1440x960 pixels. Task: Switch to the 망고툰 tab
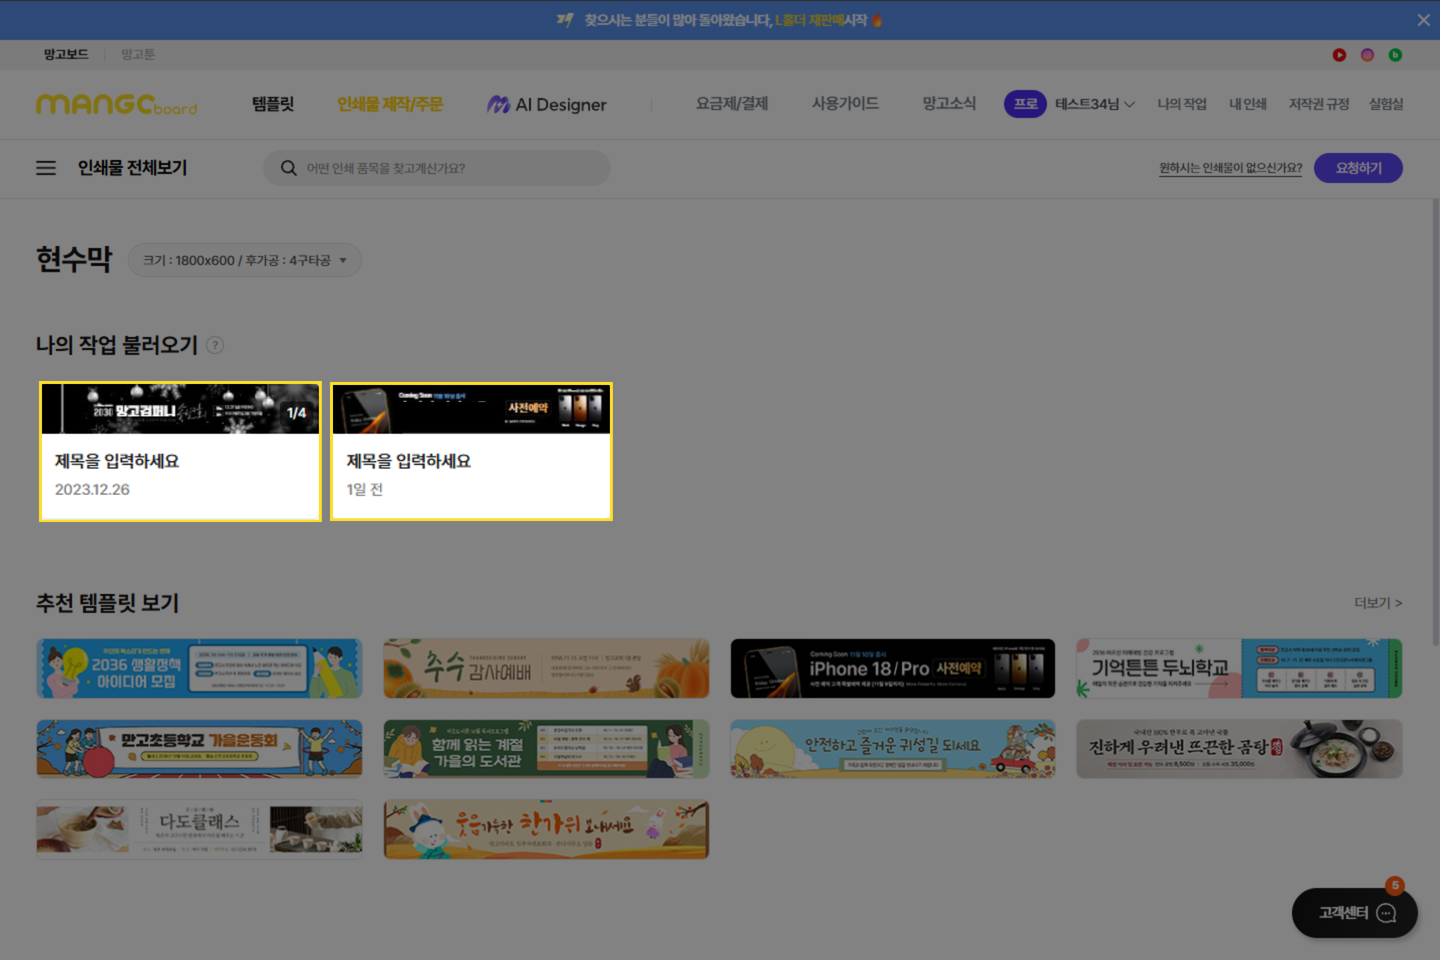138,55
